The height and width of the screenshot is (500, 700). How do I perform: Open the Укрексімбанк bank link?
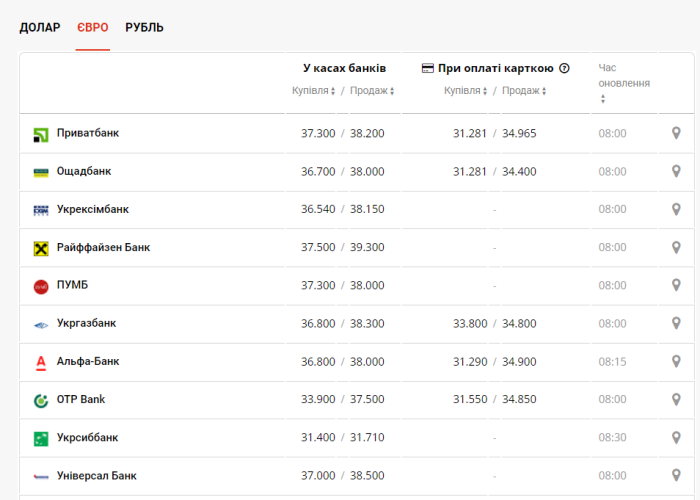92,210
